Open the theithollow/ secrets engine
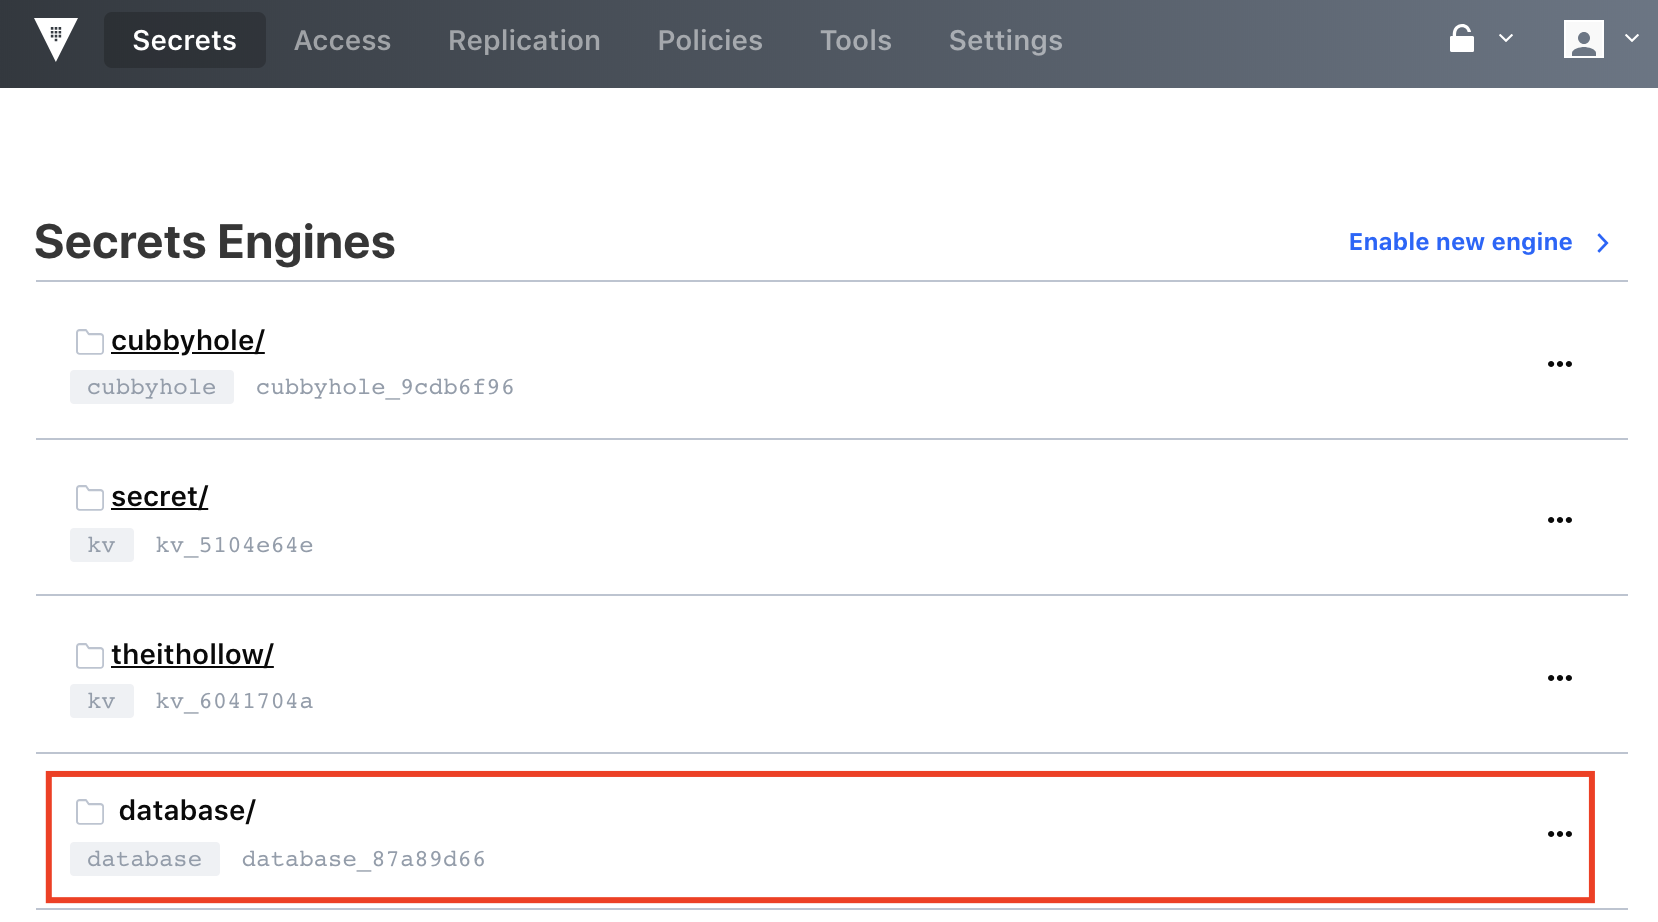This screenshot has width=1658, height=922. tap(192, 655)
